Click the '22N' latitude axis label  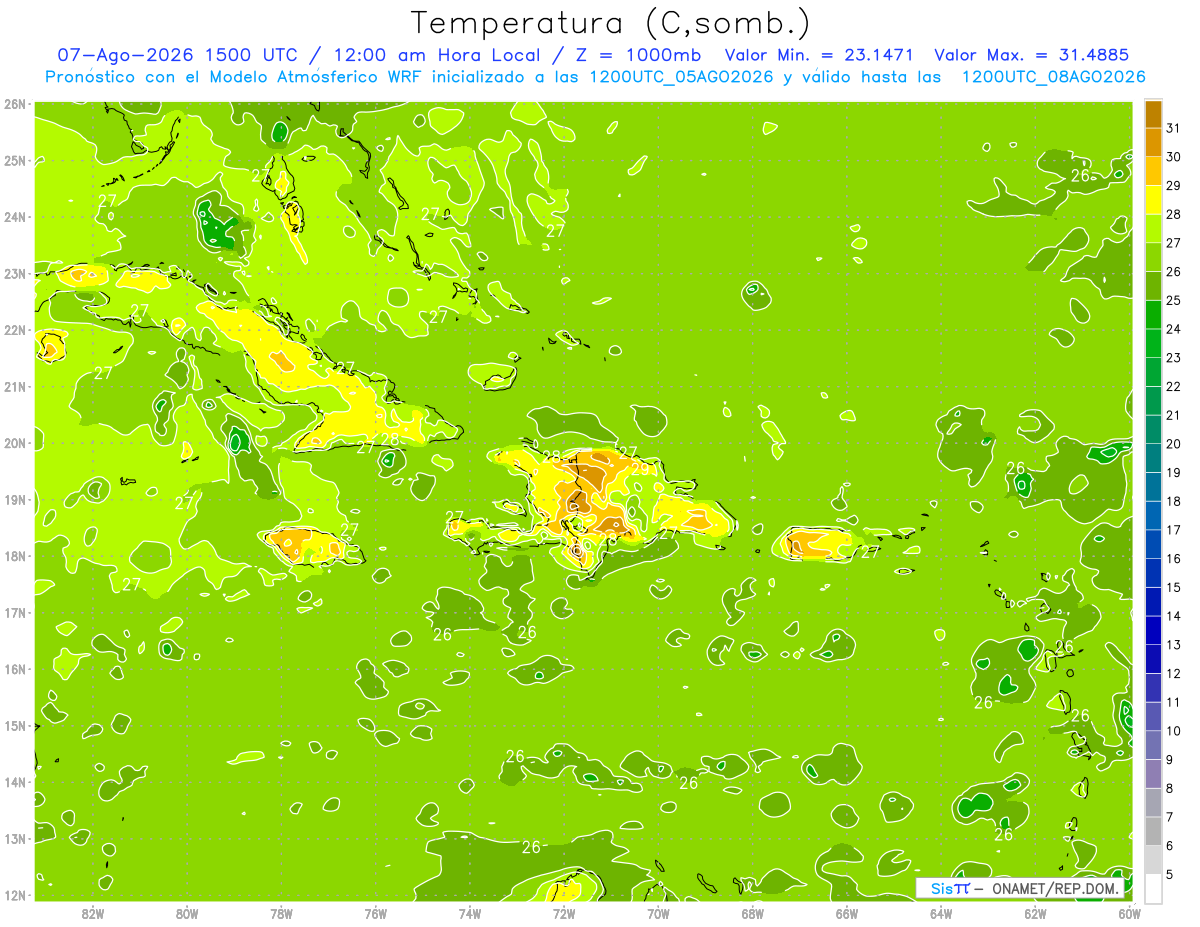click(x=15, y=330)
